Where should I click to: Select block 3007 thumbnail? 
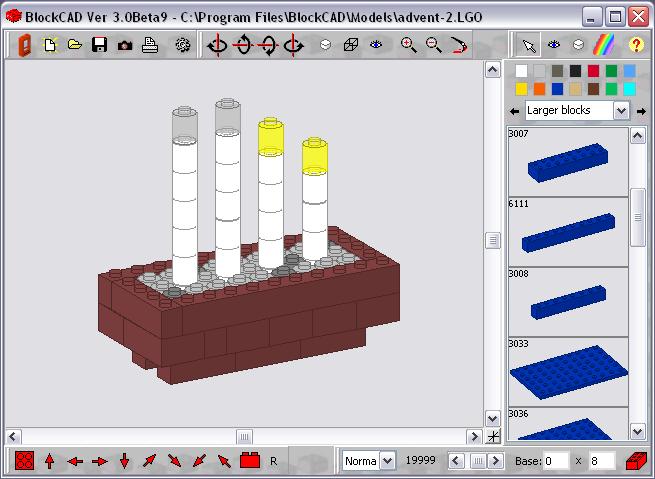point(568,162)
